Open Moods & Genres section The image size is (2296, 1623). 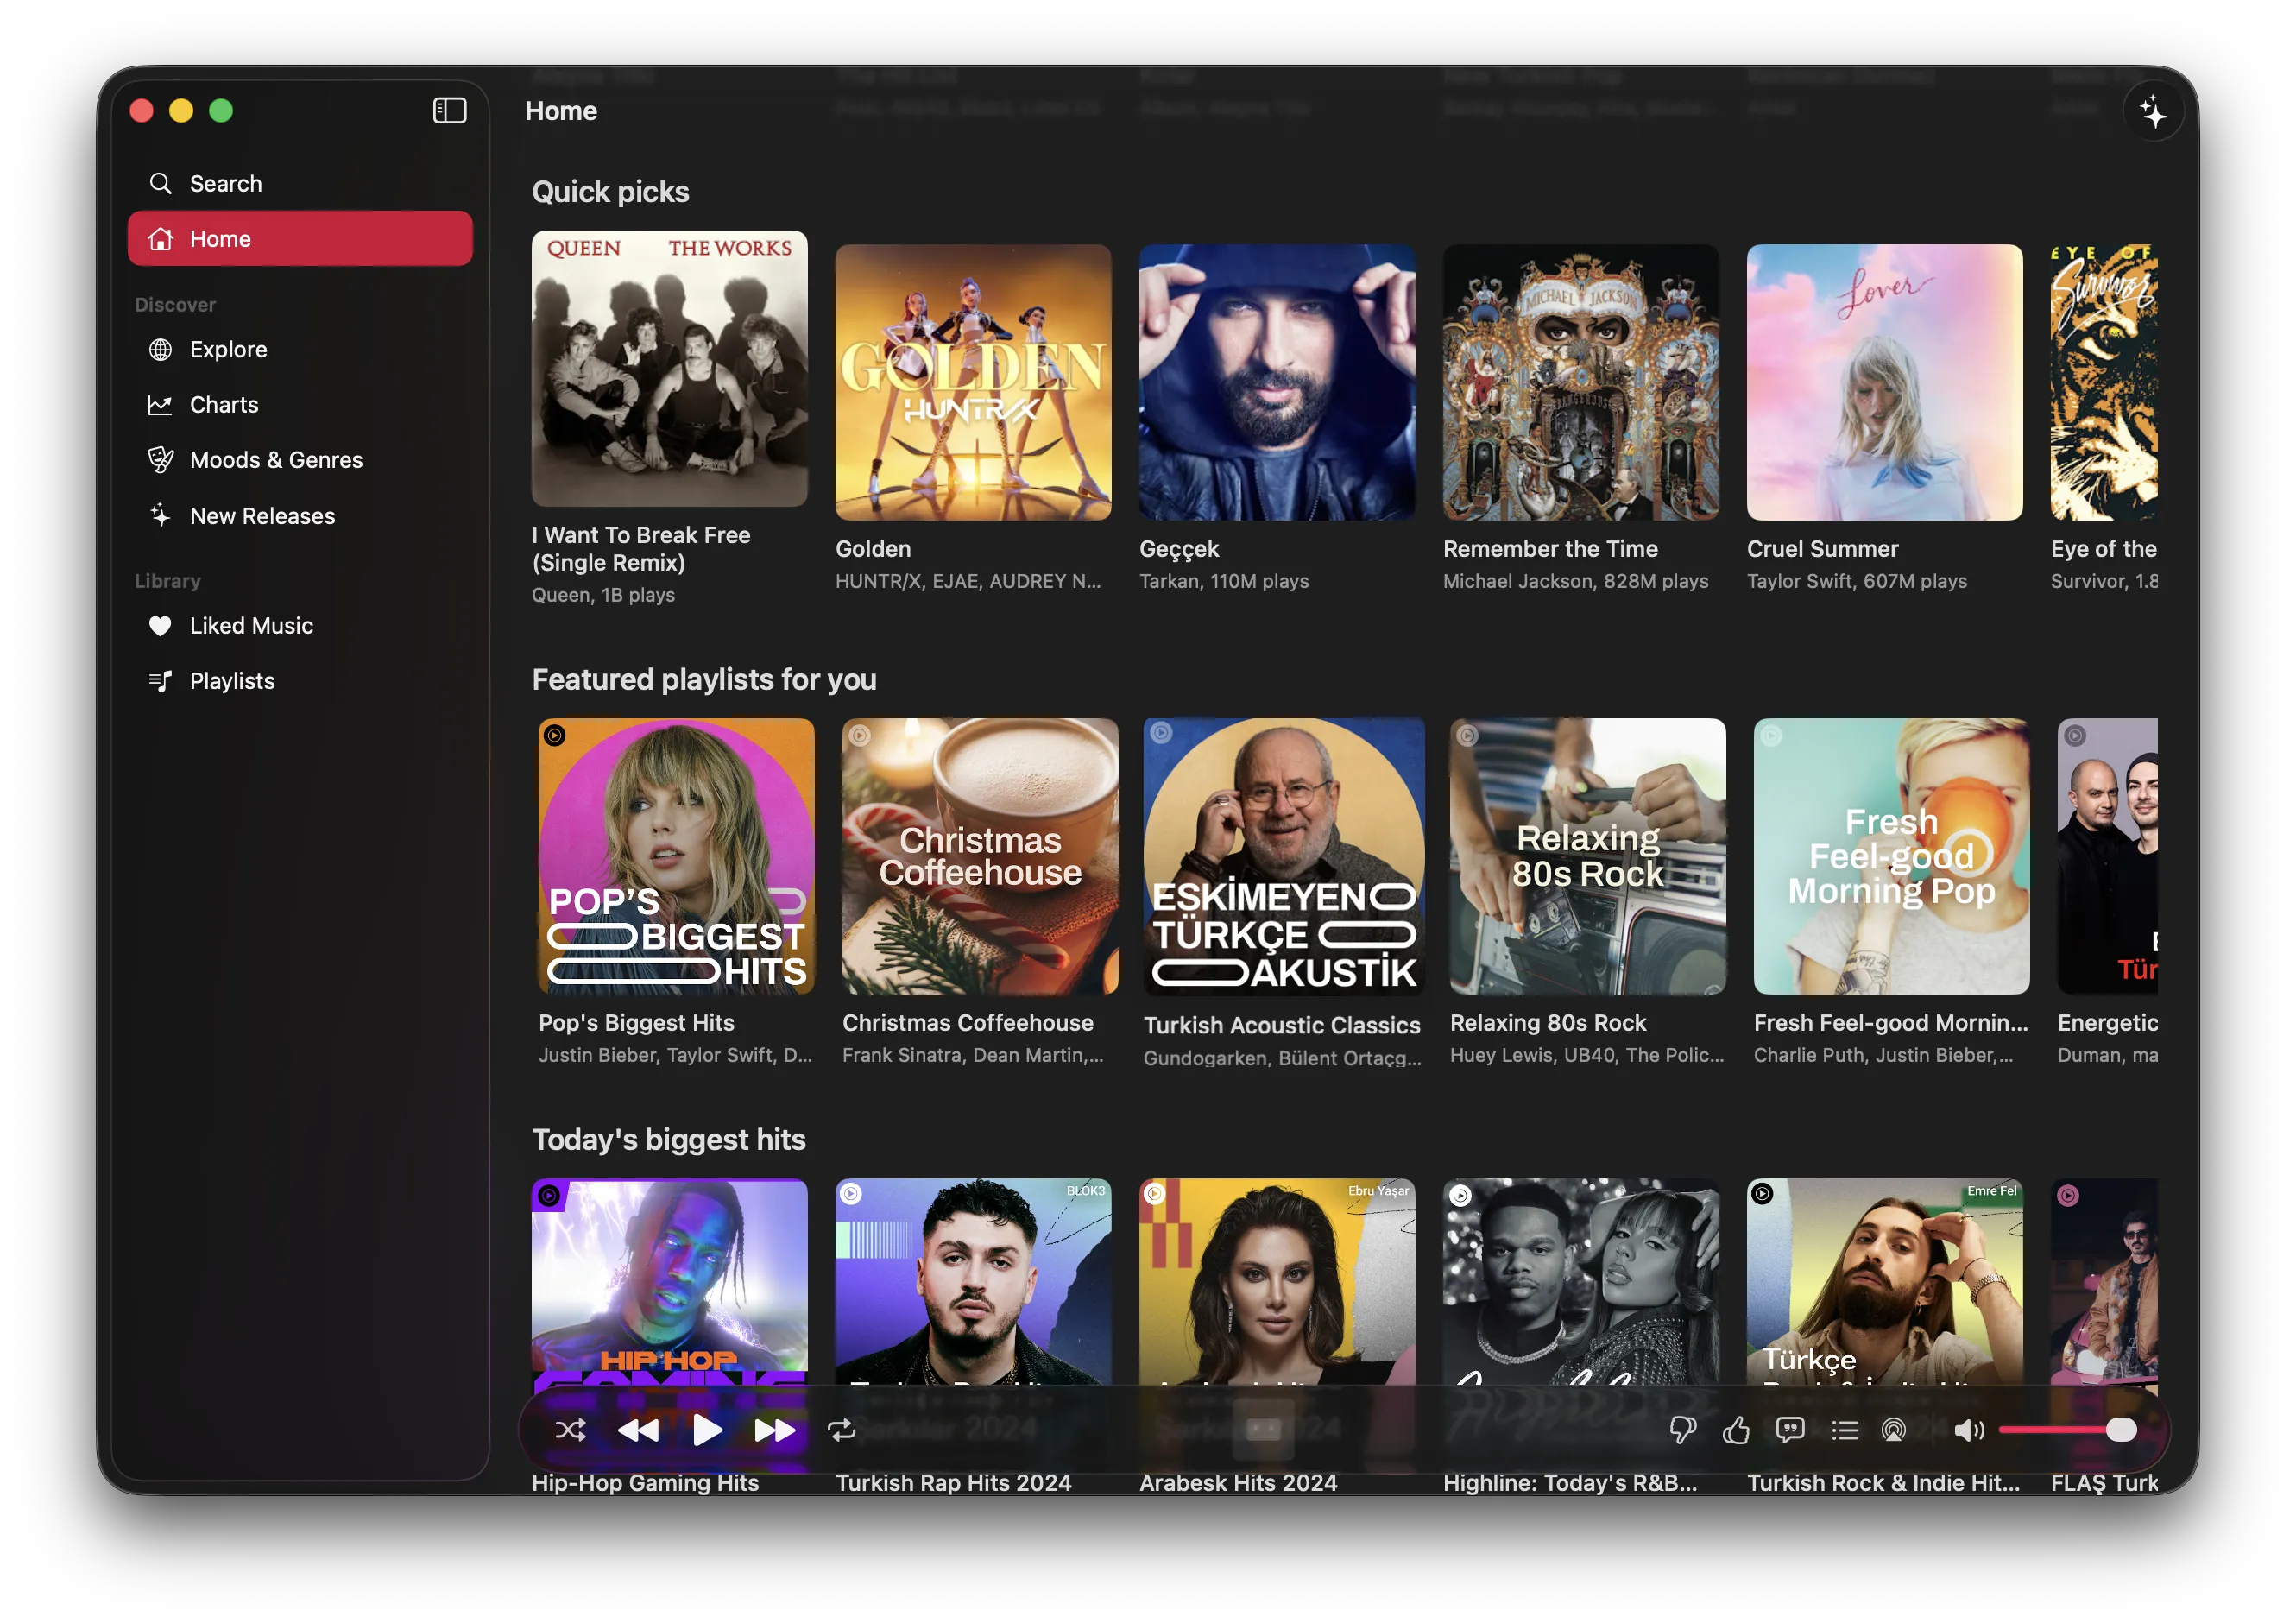(x=276, y=459)
